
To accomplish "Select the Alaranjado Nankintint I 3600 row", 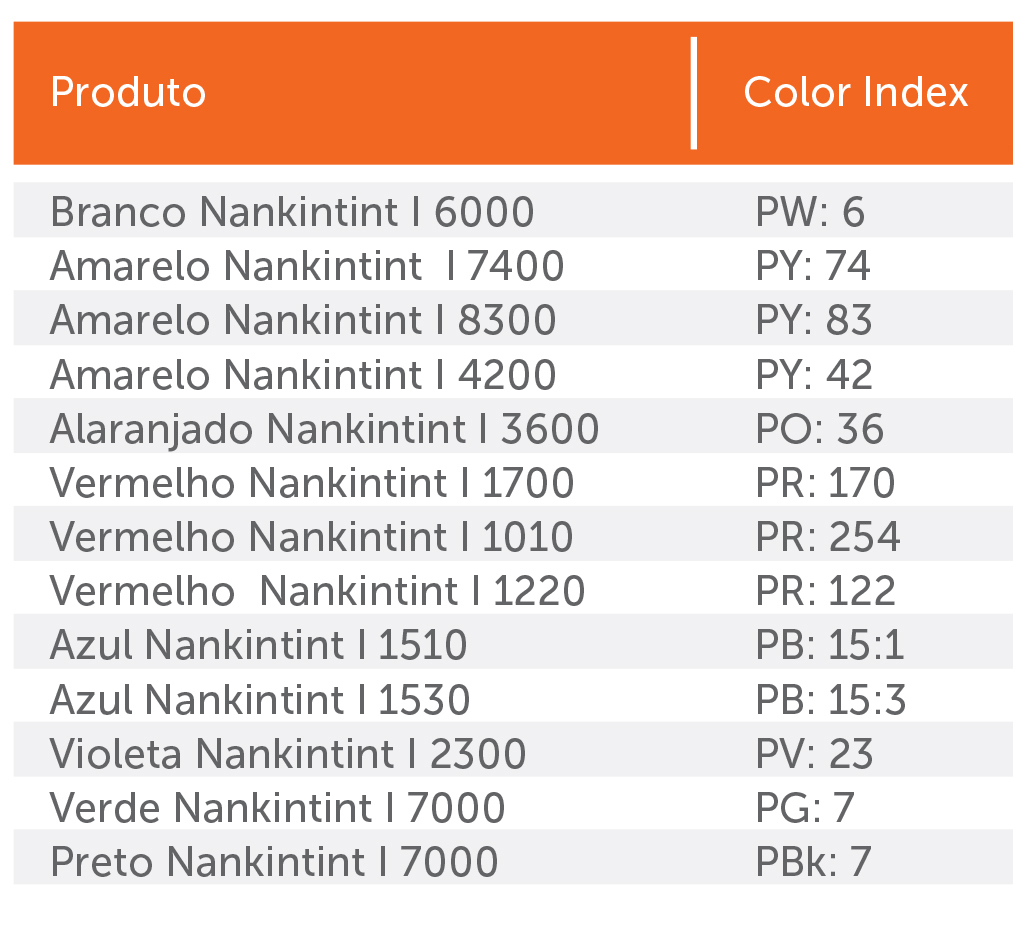I will point(324,429).
